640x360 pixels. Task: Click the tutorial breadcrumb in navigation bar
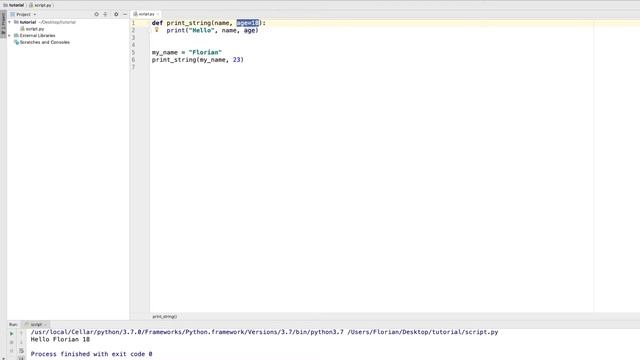pyautogui.click(x=13, y=5)
